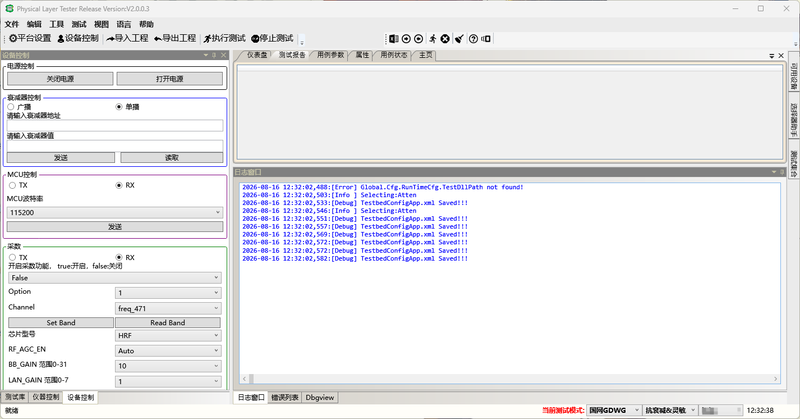Select TX in 采数 section
This screenshot has width=800, height=419.
click(x=12, y=258)
